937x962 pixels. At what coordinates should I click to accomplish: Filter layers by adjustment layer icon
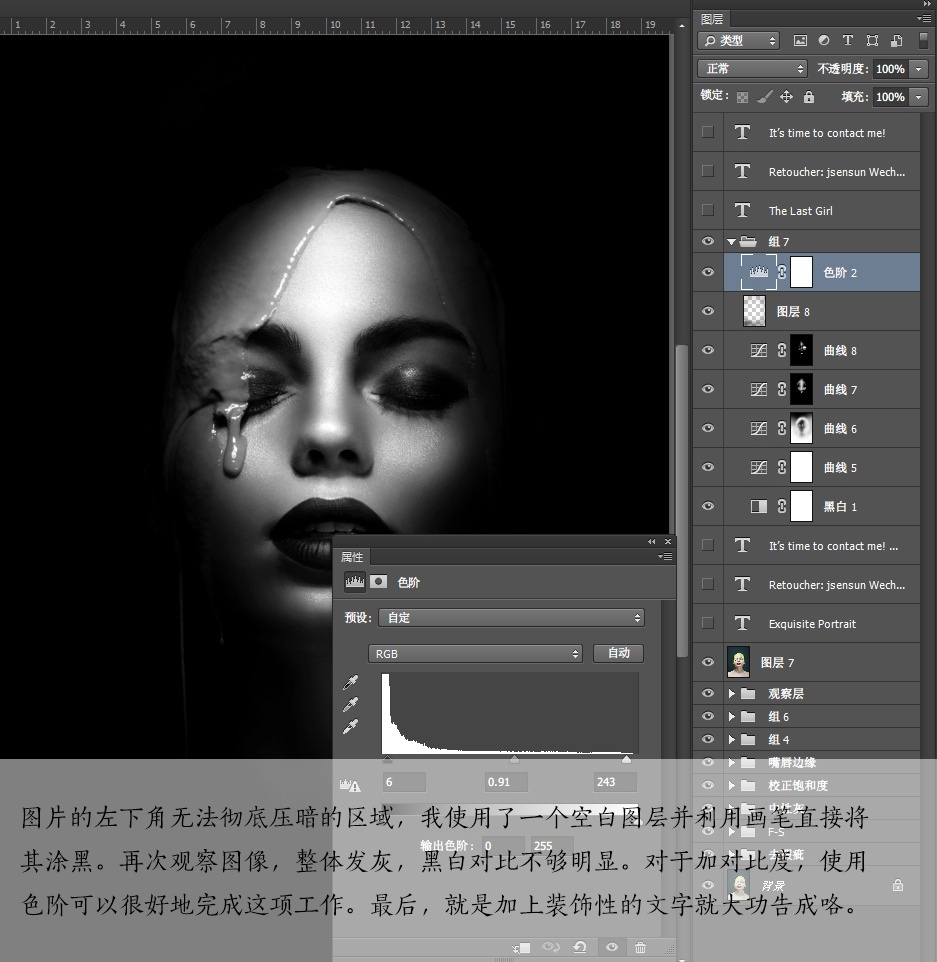823,40
